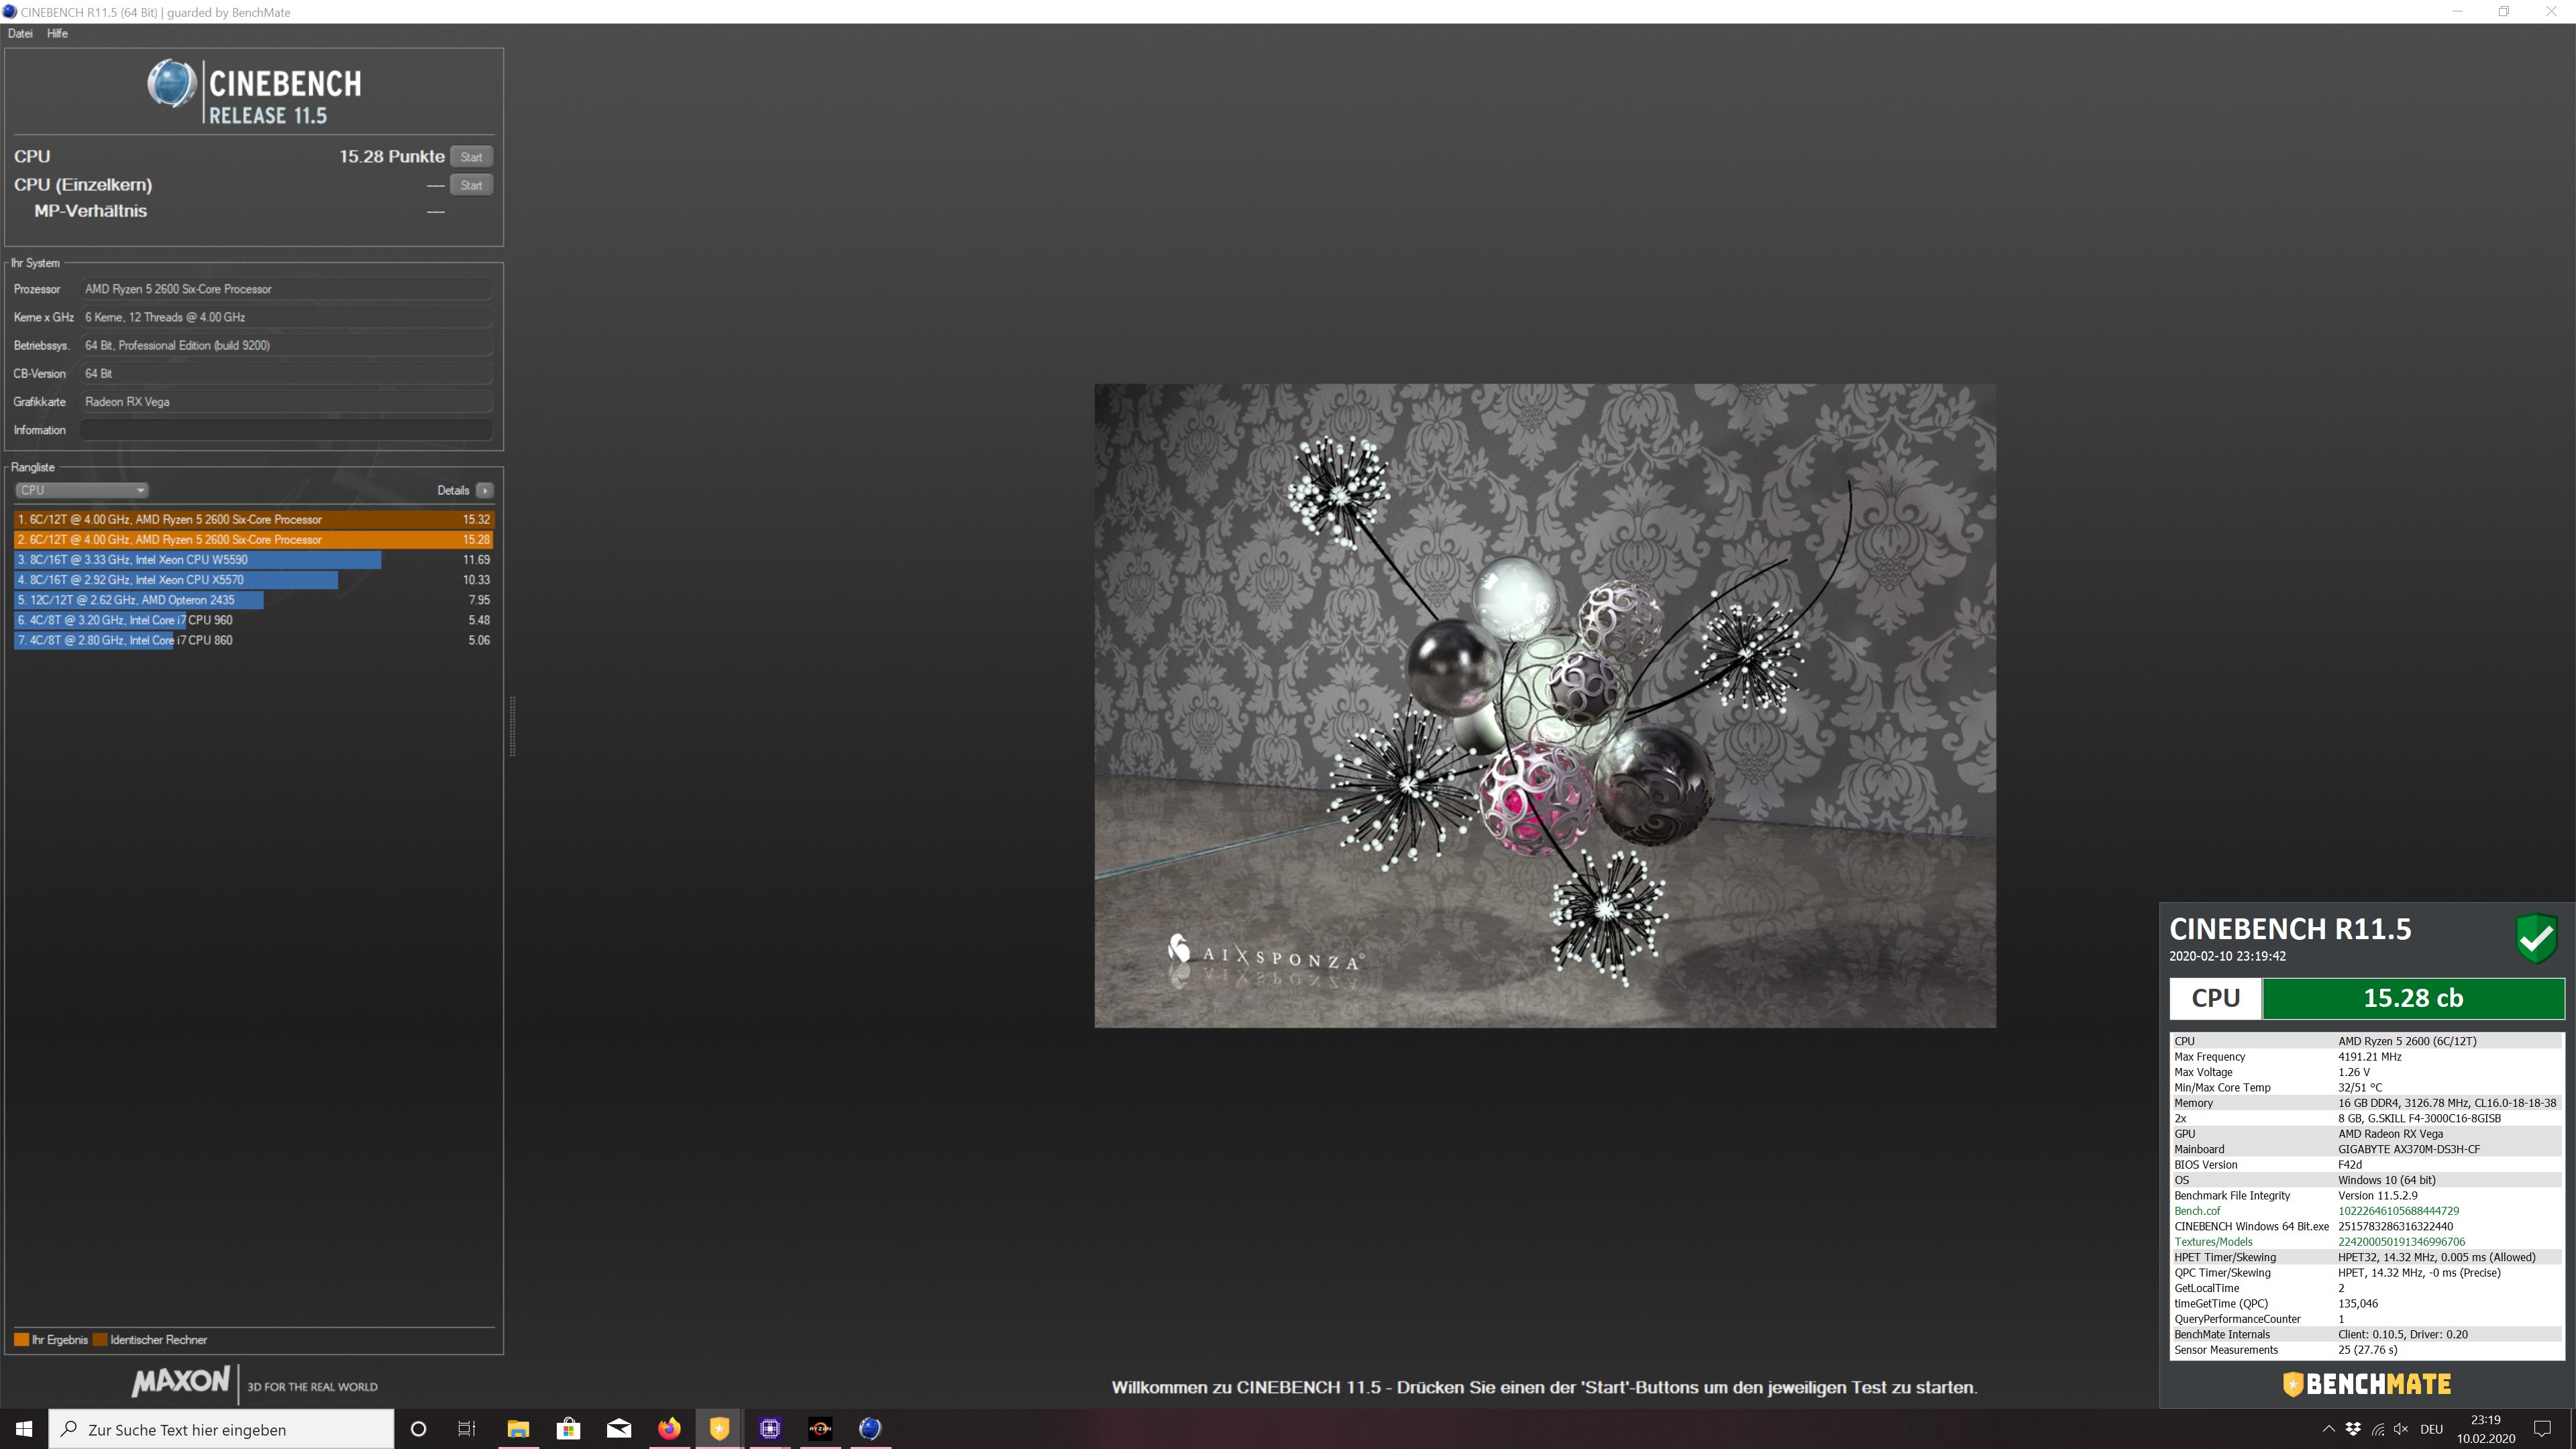Click the Information input field
Viewport: 2576px width, 1449px height.
(x=286, y=430)
